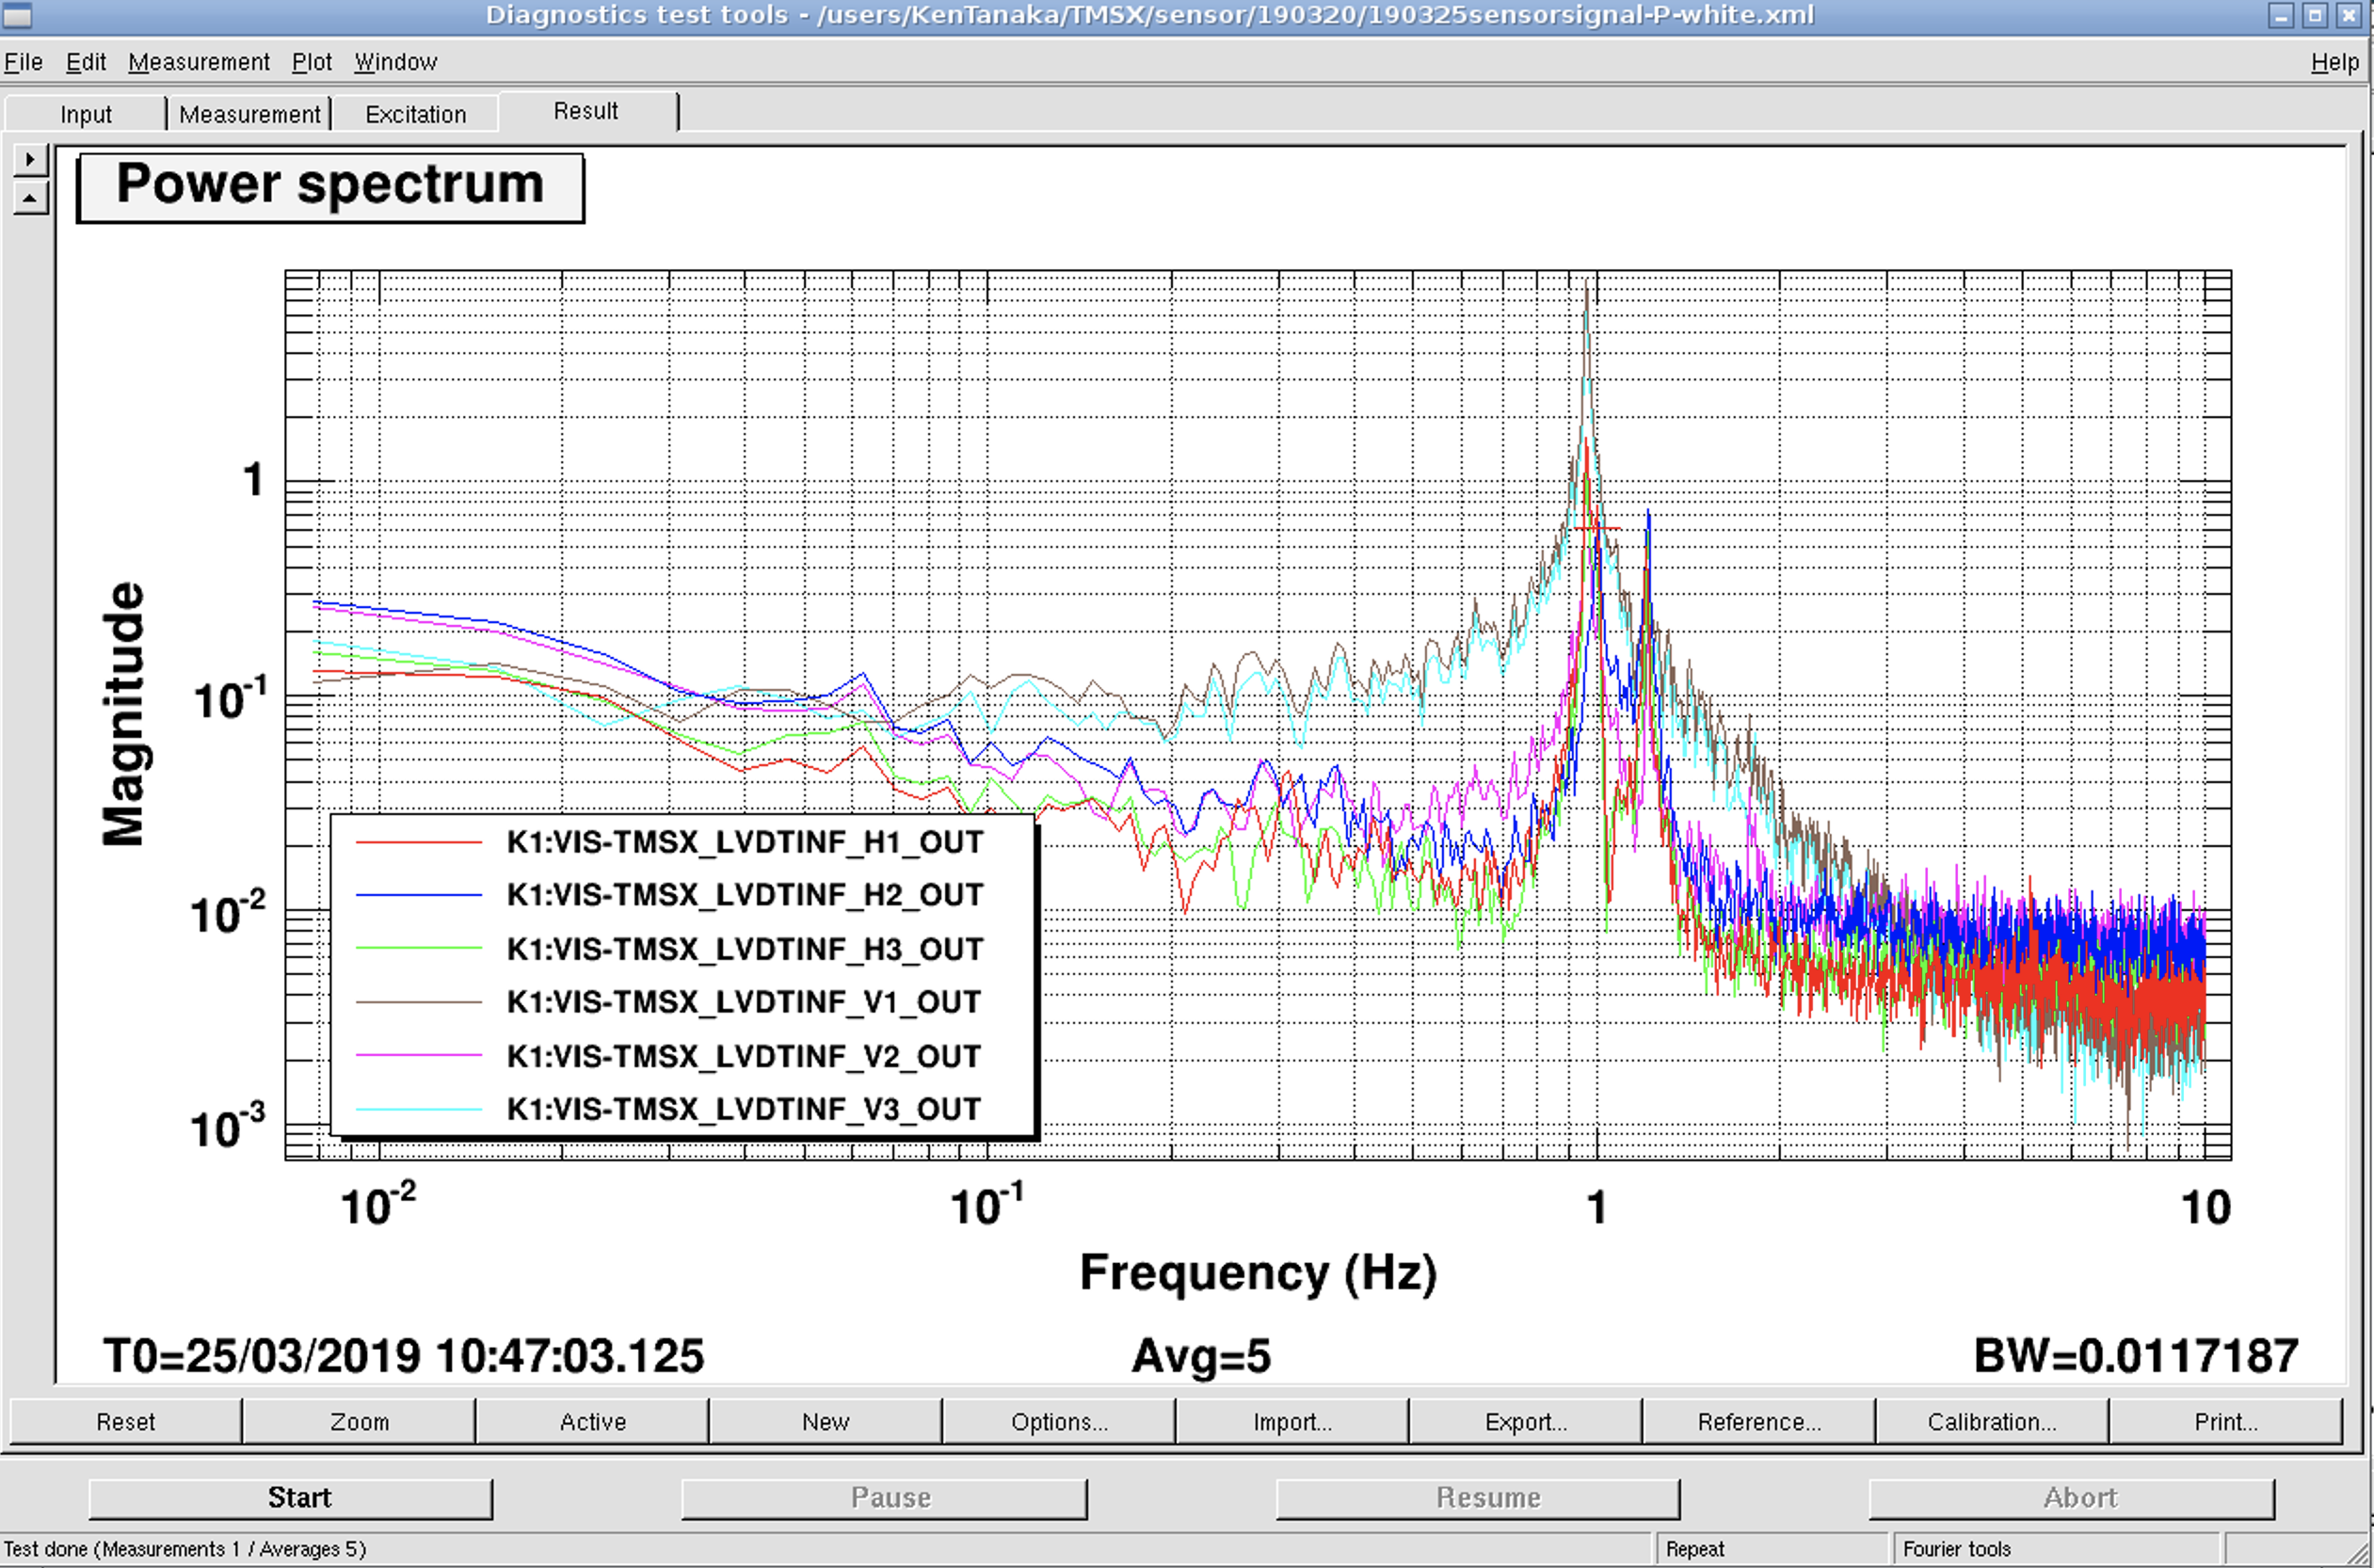Viewport: 2374px width, 1568px height.
Task: Switch to the Input tab
Action: 86,114
